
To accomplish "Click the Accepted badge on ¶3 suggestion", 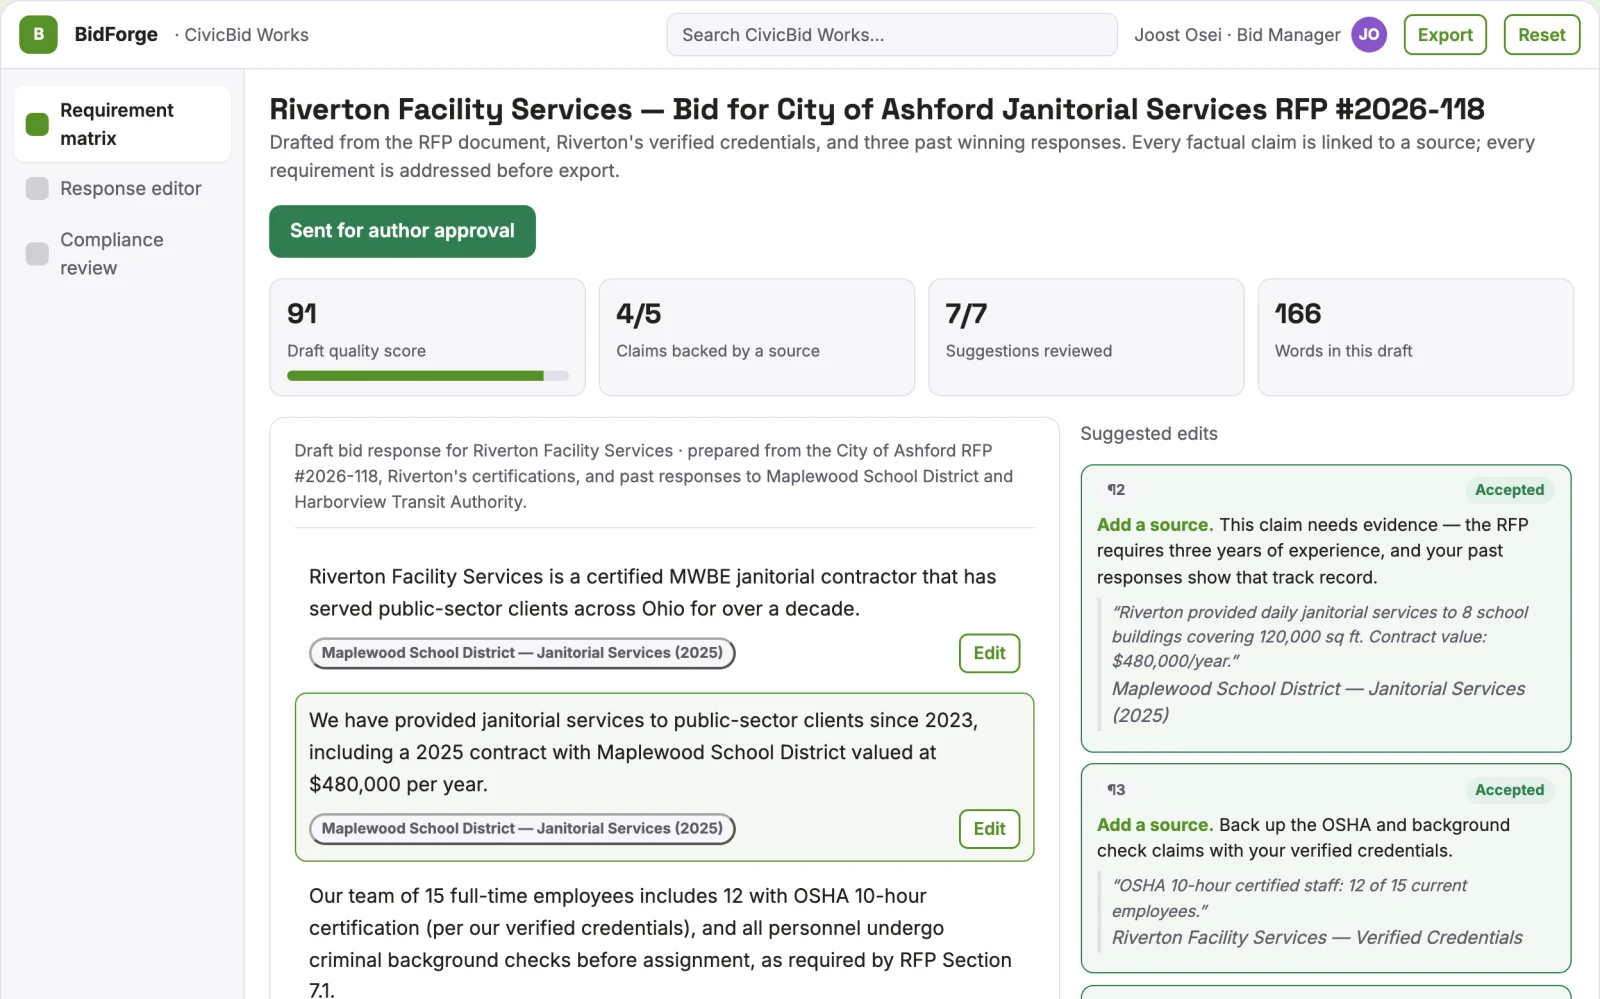I will 1509,790.
